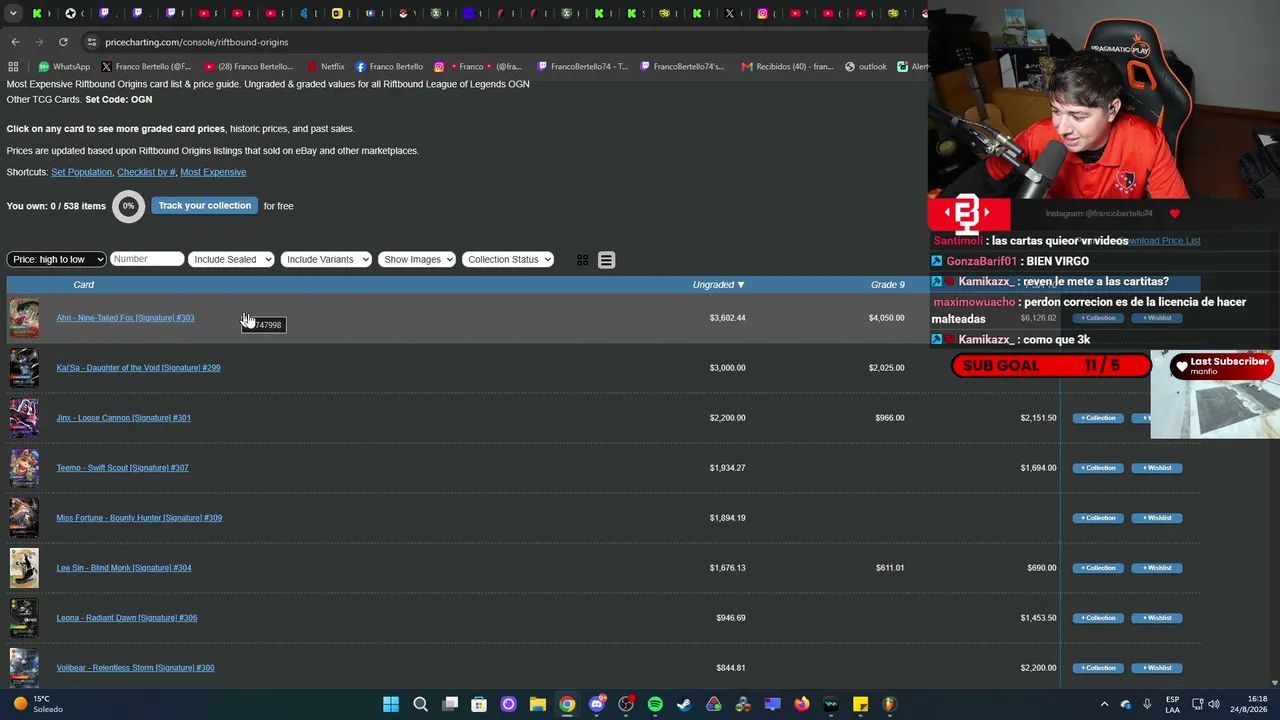Image resolution: width=1280 pixels, height=720 pixels.
Task: Click the Lee Sin card thumbnail image
Action: tap(24, 568)
